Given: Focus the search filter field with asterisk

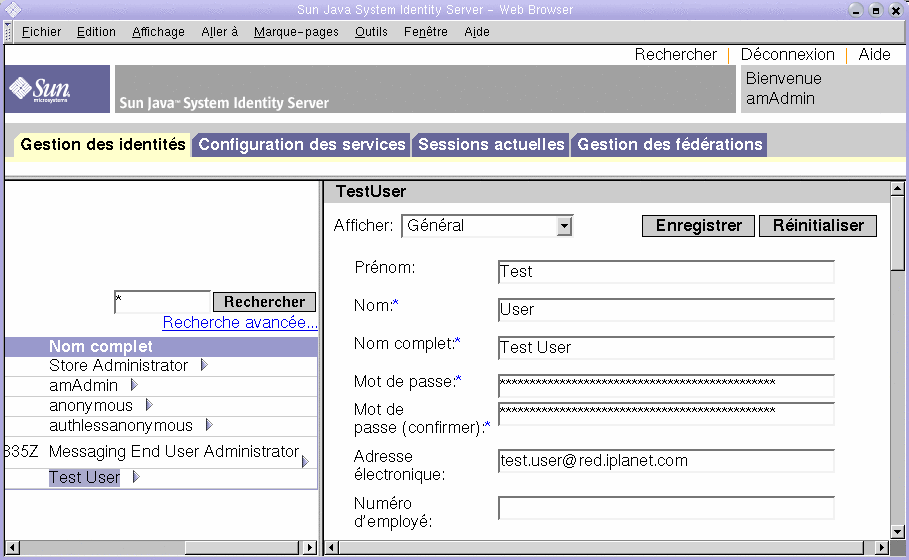Looking at the screenshot, I should point(162,302).
